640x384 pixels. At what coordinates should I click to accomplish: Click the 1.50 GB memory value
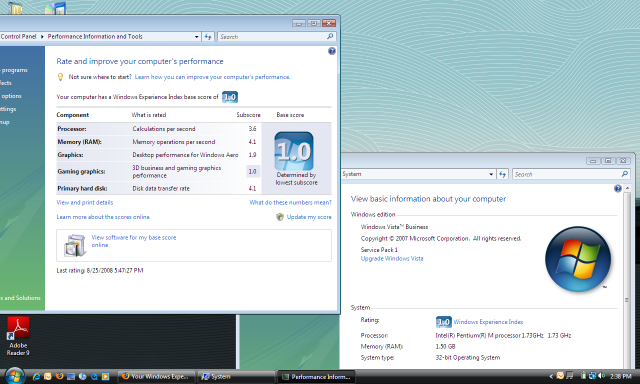click(445, 346)
